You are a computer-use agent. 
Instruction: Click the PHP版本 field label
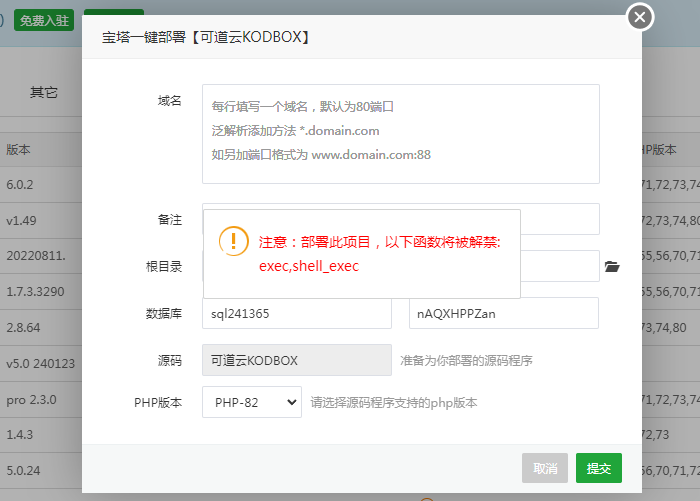point(158,403)
